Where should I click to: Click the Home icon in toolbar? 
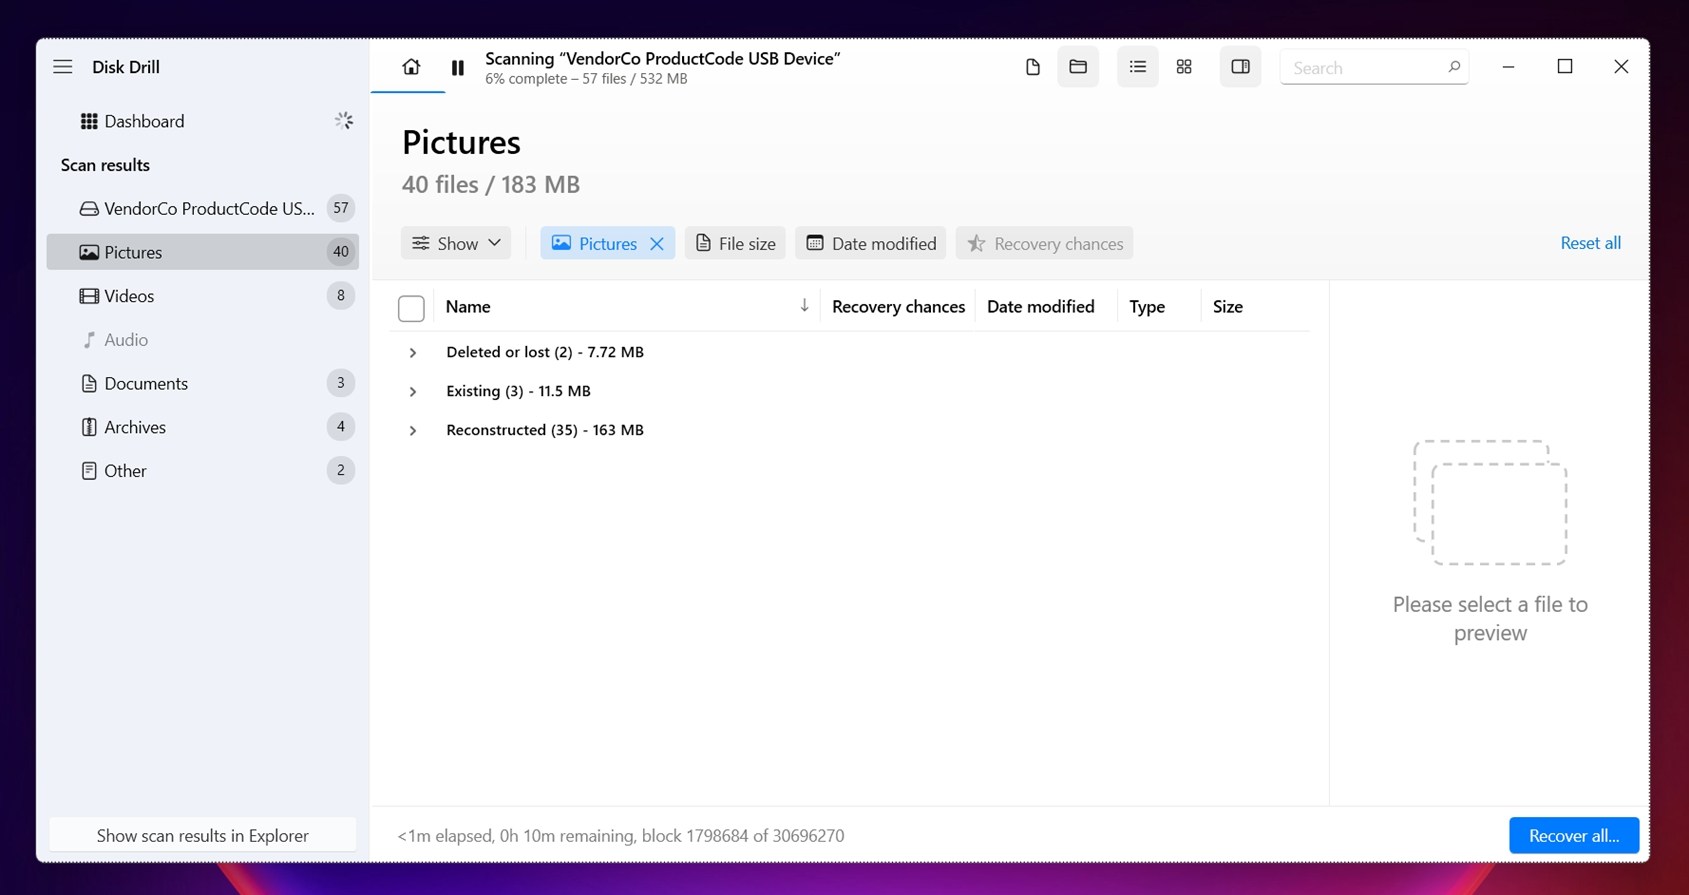411,67
